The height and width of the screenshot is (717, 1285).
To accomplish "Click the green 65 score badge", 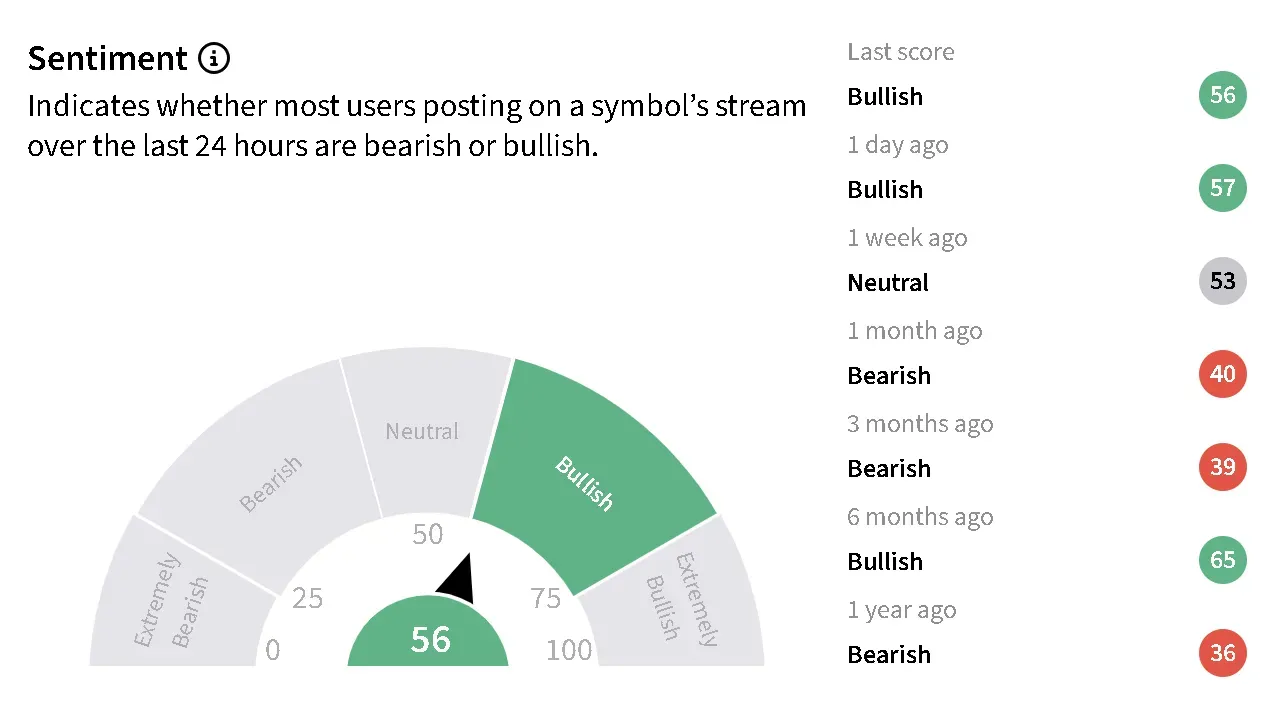I will 1222,560.
